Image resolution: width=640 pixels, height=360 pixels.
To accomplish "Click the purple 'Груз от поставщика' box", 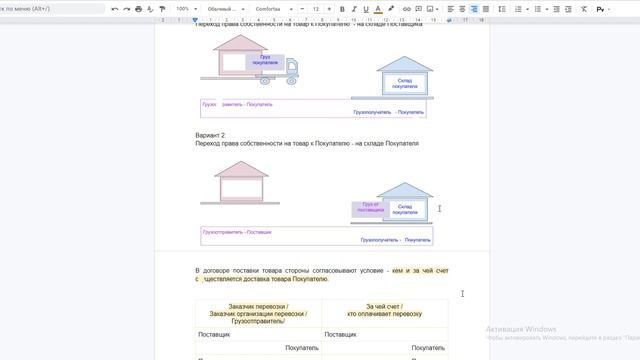I will [x=370, y=208].
